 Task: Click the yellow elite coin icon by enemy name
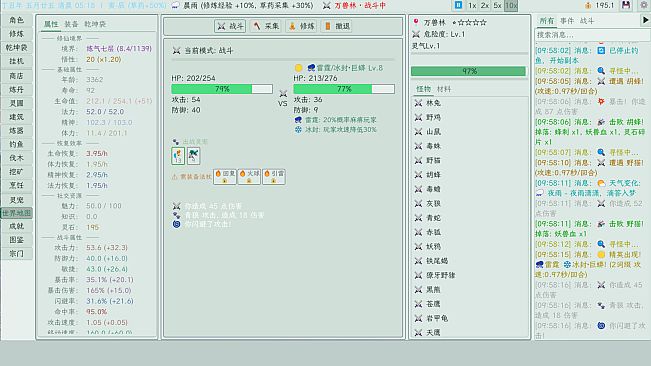[299, 68]
